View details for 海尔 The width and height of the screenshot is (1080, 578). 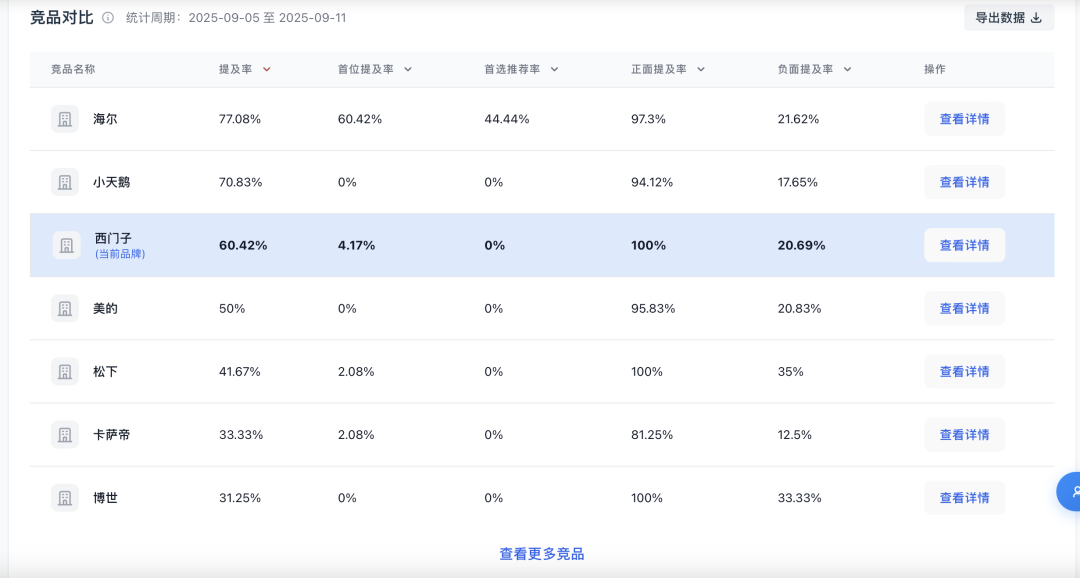[964, 119]
